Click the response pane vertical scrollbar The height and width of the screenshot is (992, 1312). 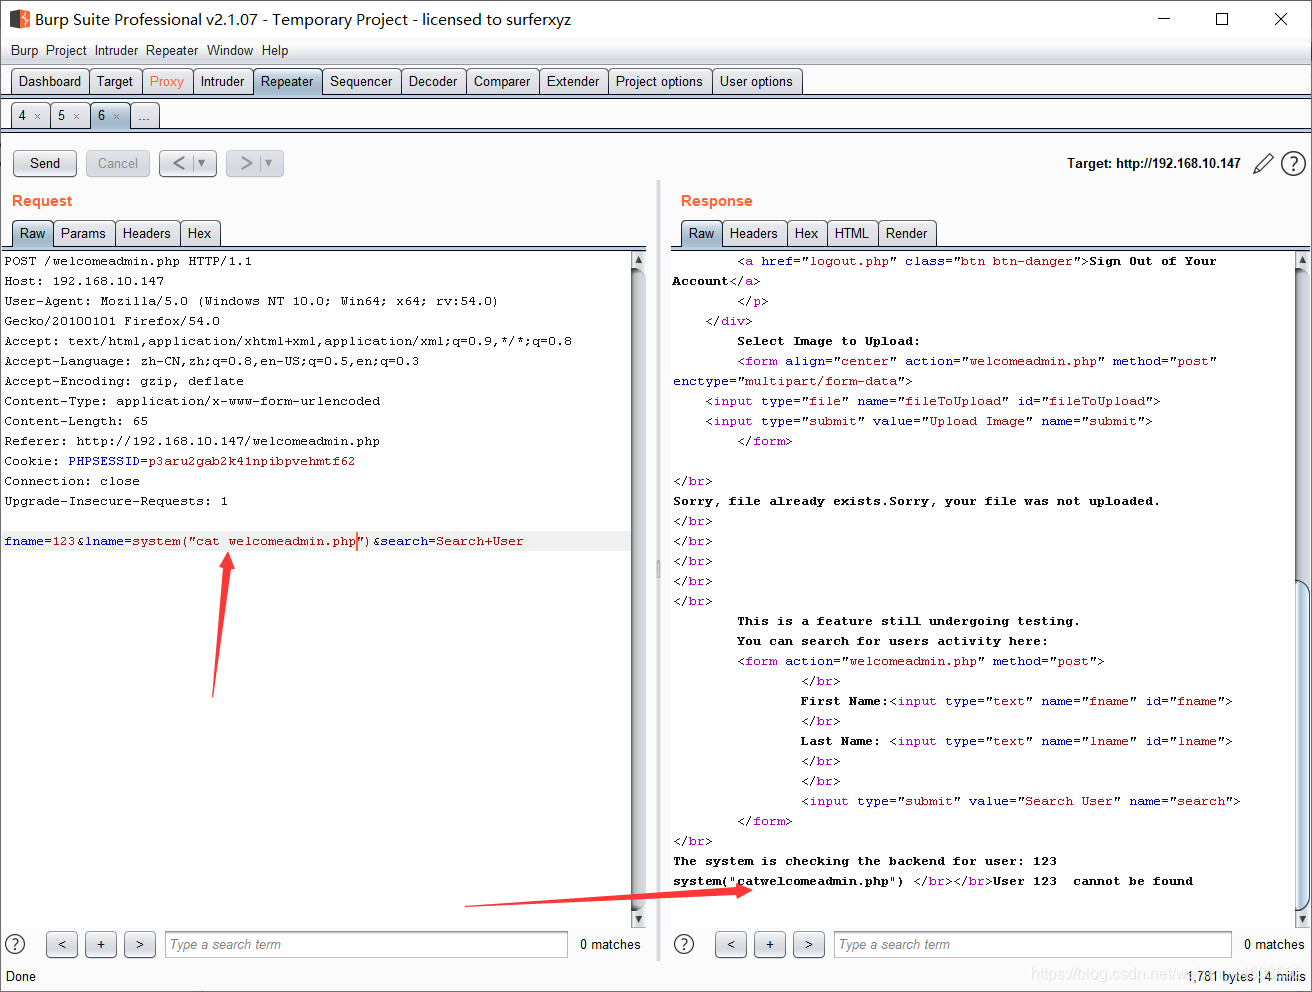pyautogui.click(x=1302, y=589)
